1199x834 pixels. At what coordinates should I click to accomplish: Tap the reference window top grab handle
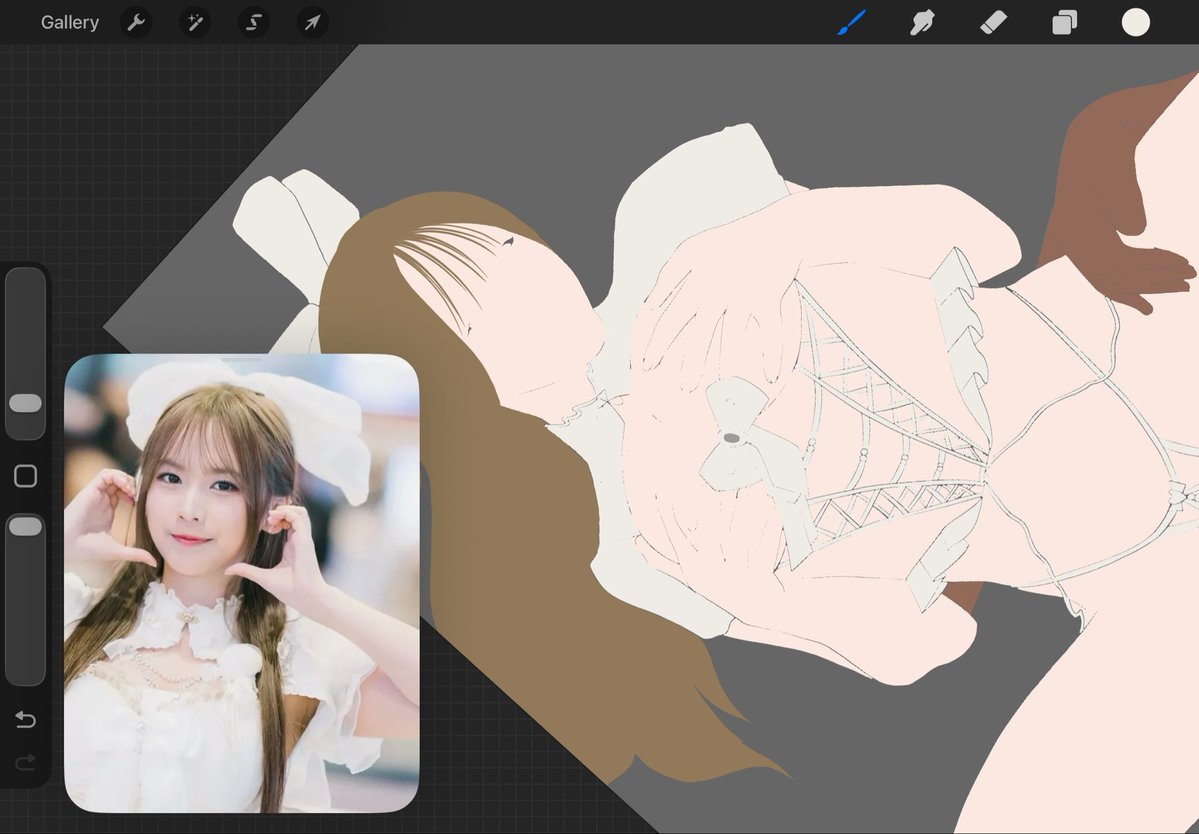(242, 359)
